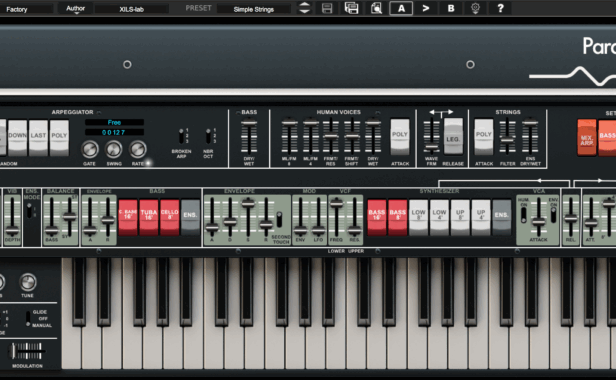Step presets with the up/down arrows
The height and width of the screenshot is (380, 616).
tap(304, 8)
